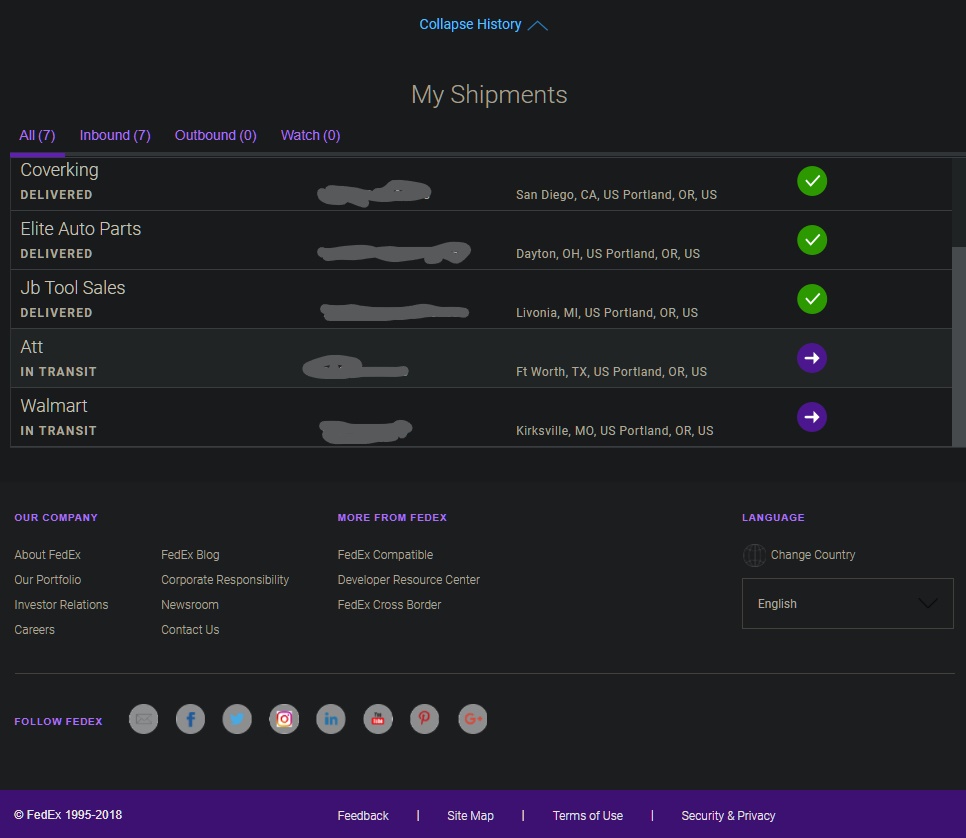Click the green delivered checkmark for Coverking
966x838 pixels.
[x=812, y=181]
